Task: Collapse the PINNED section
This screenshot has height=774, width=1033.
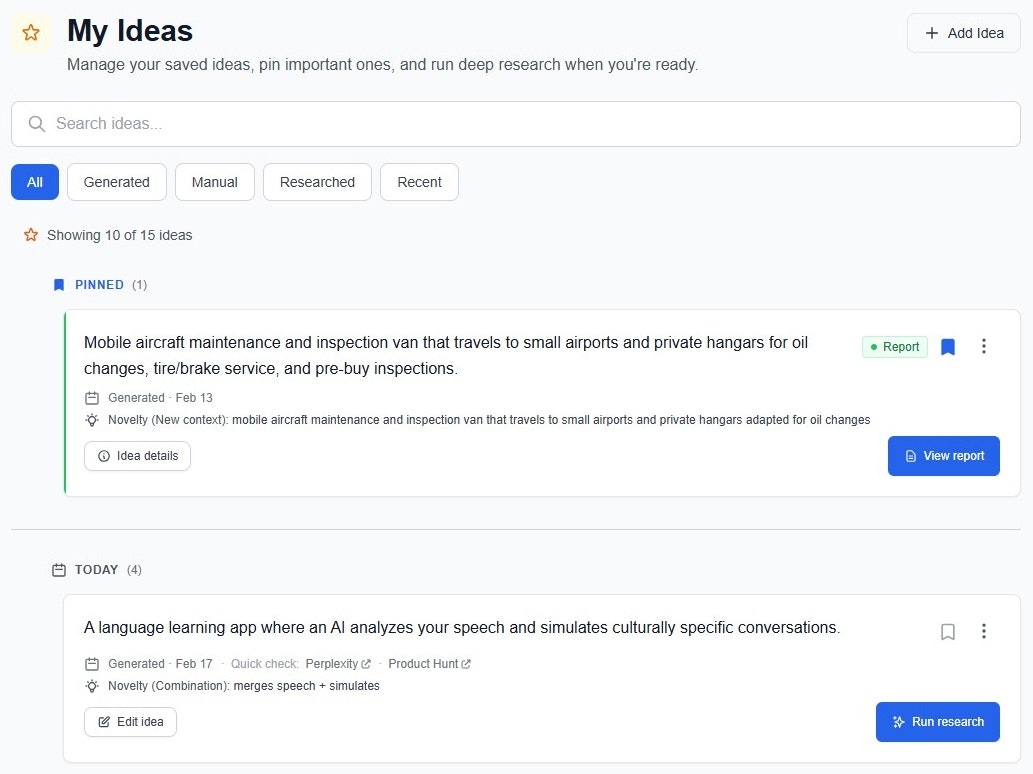Action: (99, 285)
